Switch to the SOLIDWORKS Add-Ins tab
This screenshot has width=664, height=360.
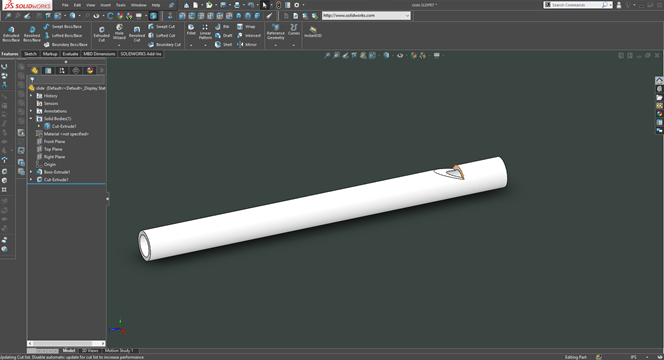click(x=141, y=54)
